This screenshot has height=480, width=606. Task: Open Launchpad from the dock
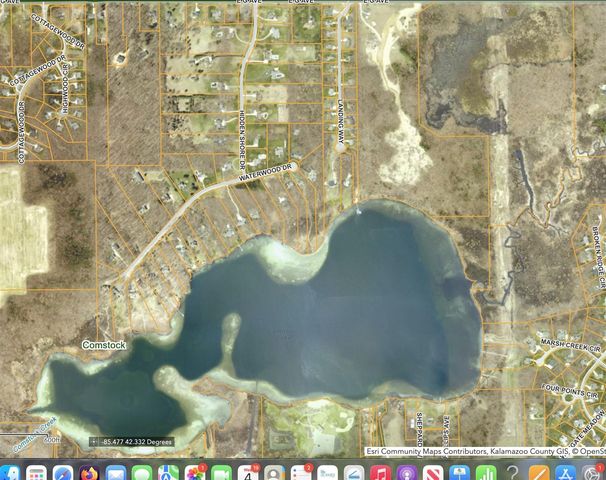pyautogui.click(x=37, y=473)
